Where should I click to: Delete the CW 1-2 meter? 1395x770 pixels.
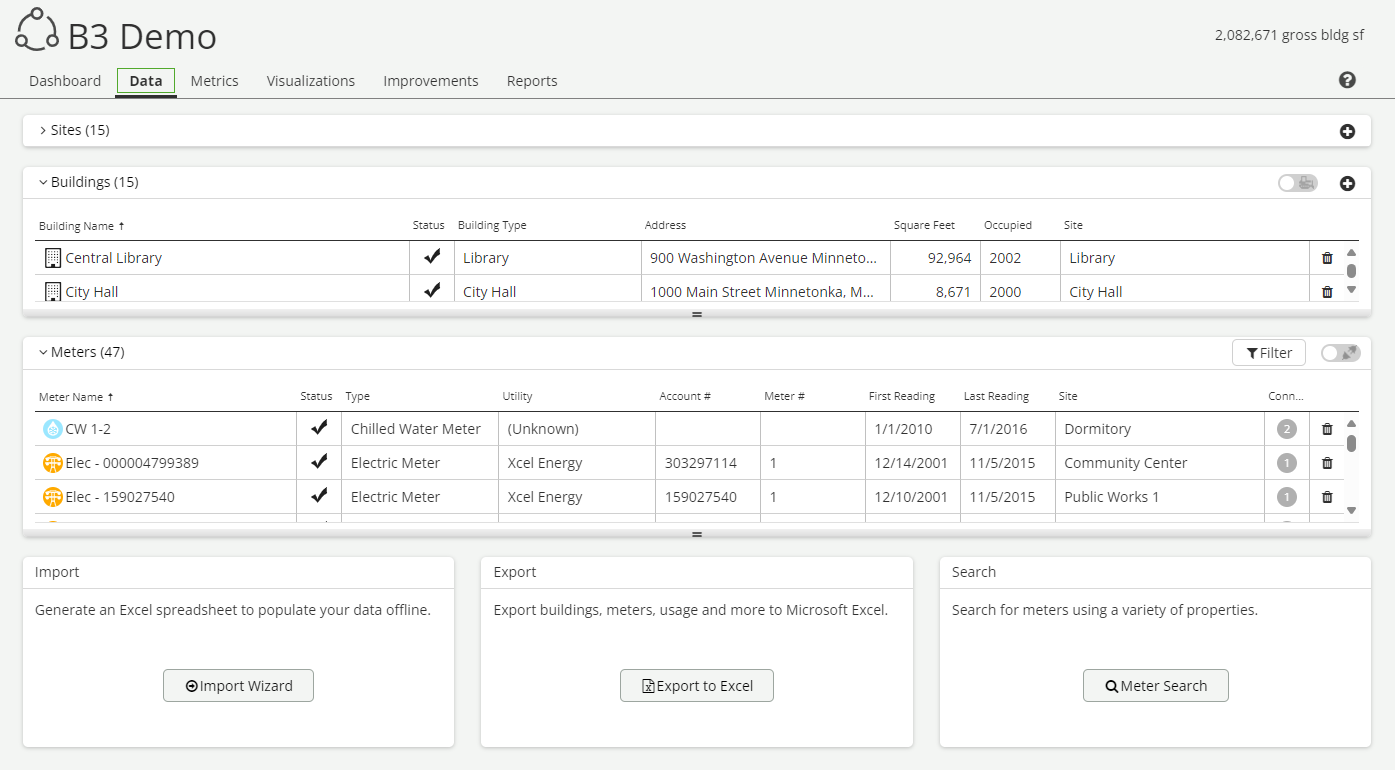click(1327, 429)
